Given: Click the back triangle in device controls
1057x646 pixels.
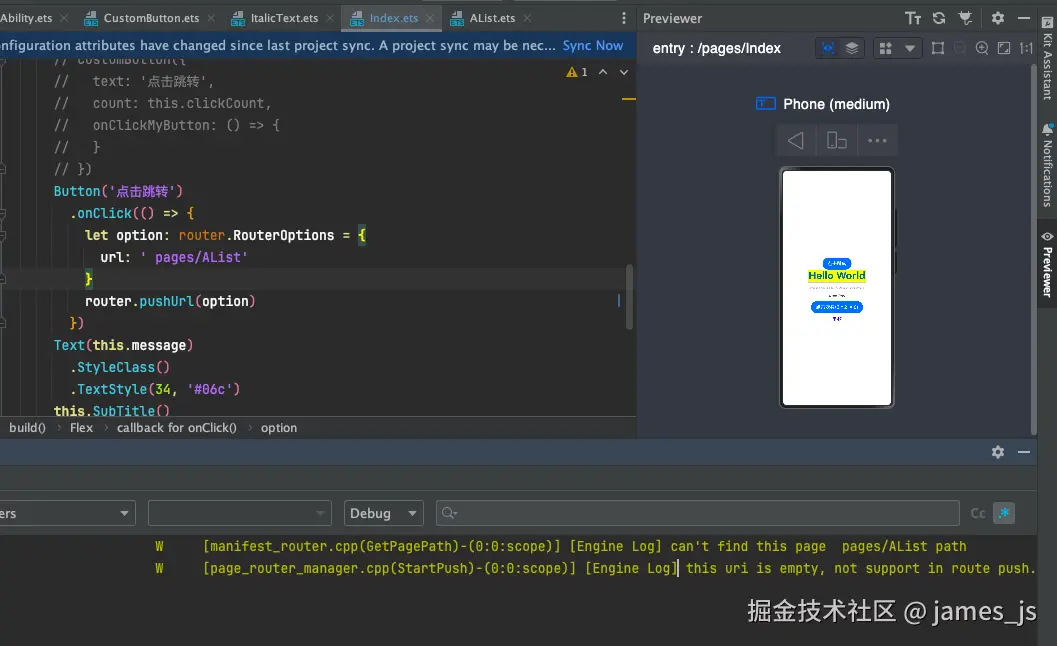Looking at the screenshot, I should point(795,140).
